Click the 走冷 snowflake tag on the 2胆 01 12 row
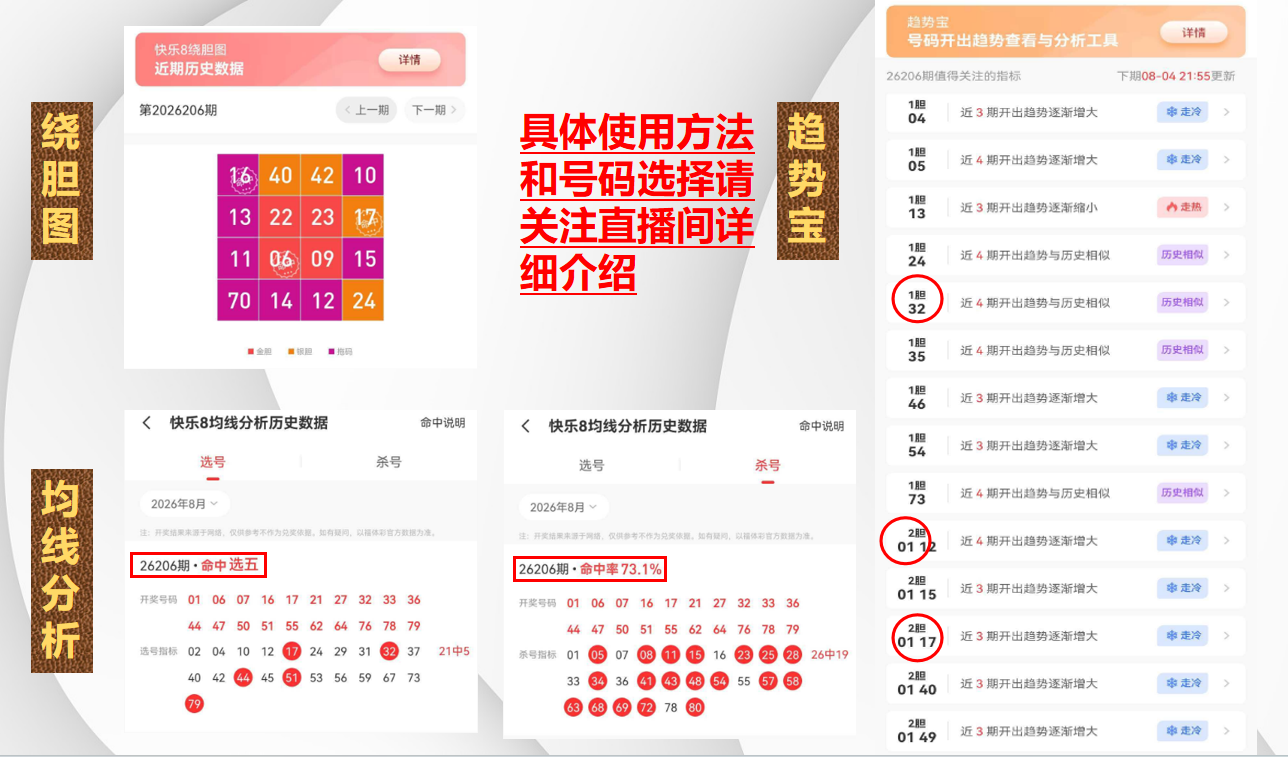 coord(1182,541)
